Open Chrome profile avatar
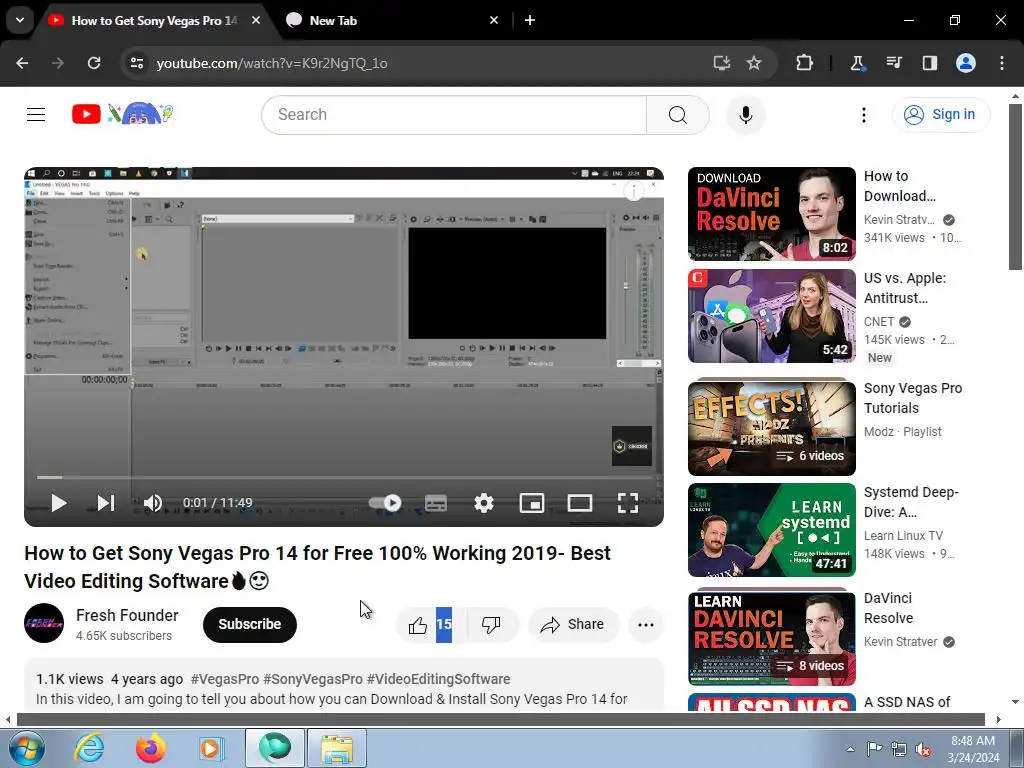This screenshot has height=768, width=1024. tap(965, 63)
